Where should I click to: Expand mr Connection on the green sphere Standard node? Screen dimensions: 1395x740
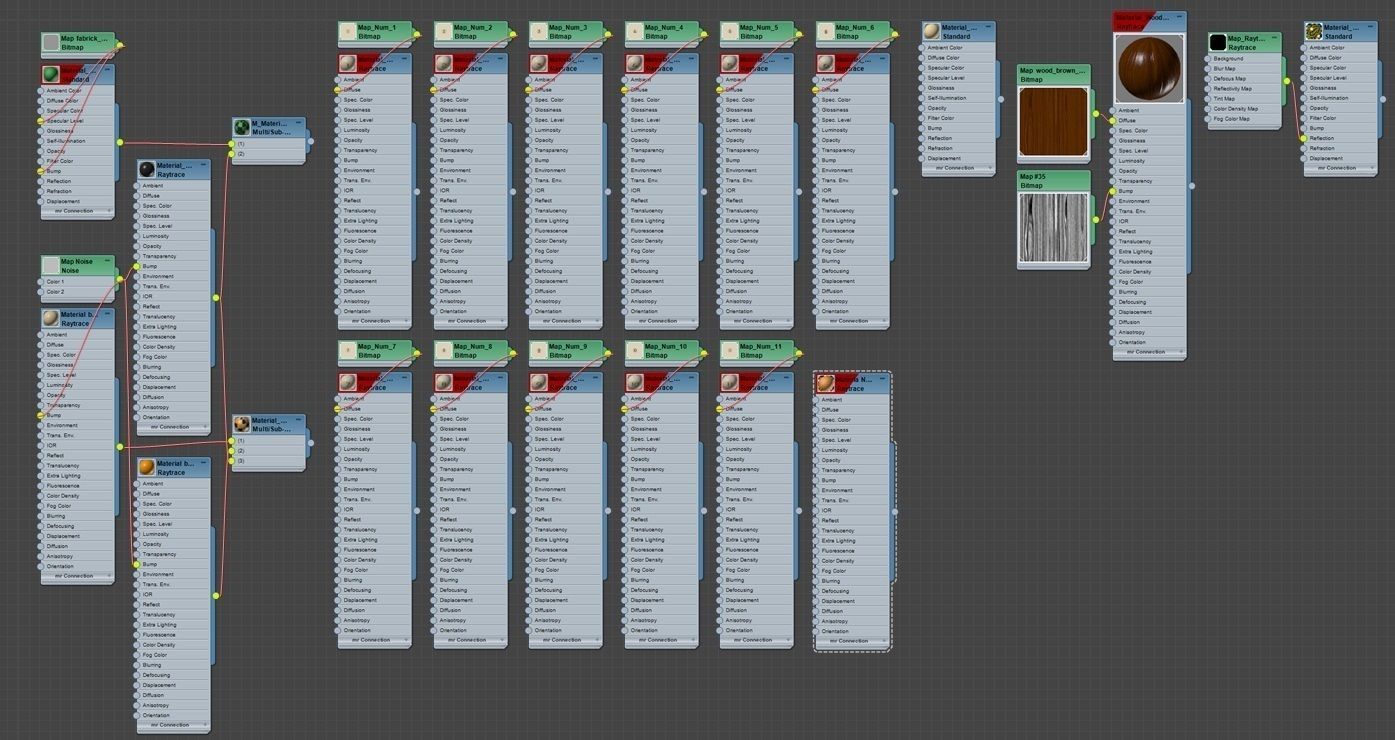(77, 211)
